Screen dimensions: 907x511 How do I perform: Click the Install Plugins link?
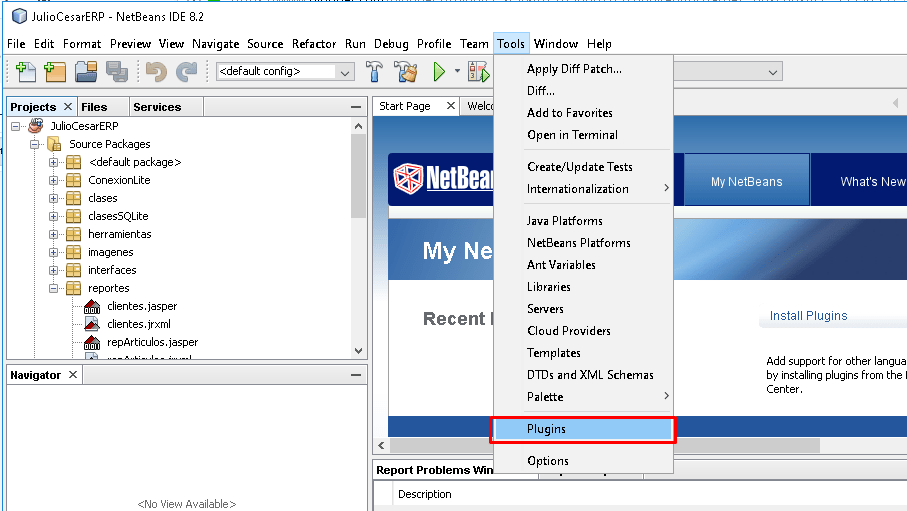[808, 316]
